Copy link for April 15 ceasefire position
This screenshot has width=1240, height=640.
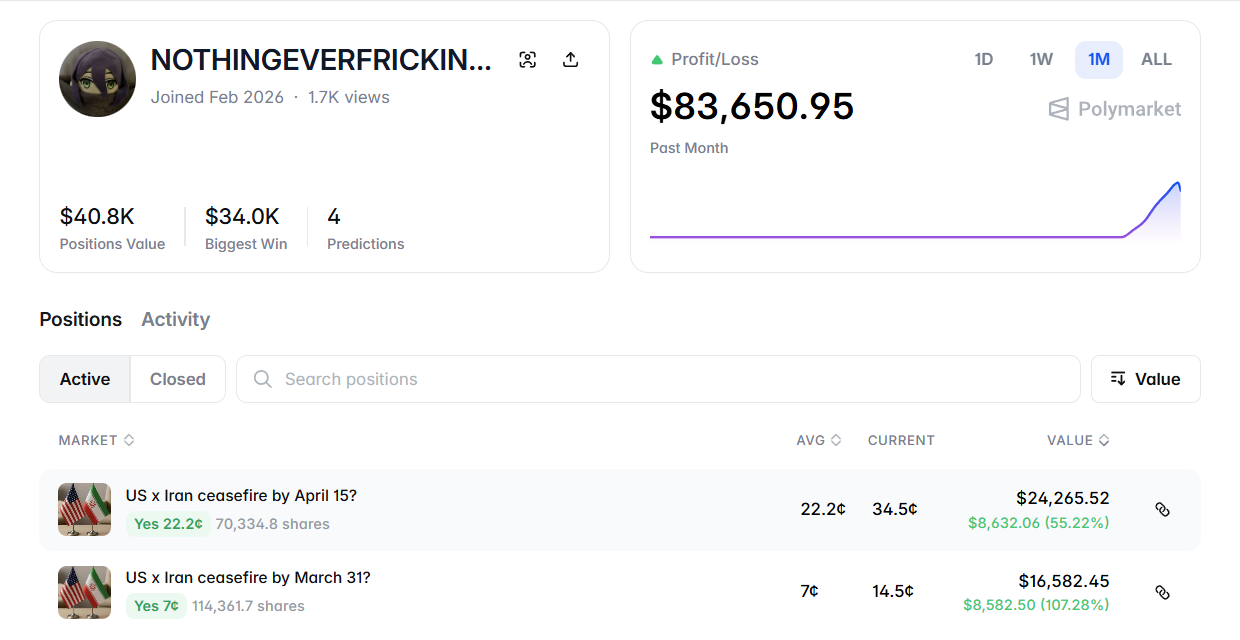(1162, 510)
